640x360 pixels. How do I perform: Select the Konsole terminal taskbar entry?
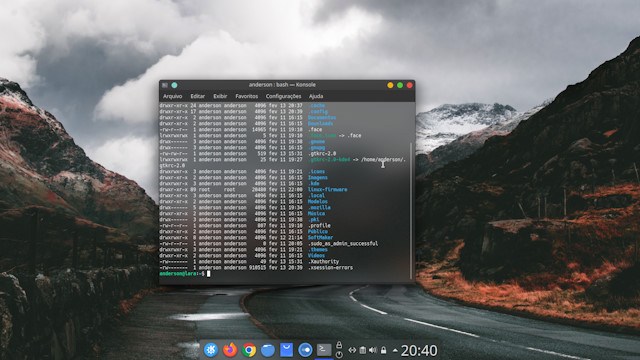[x=324, y=350]
